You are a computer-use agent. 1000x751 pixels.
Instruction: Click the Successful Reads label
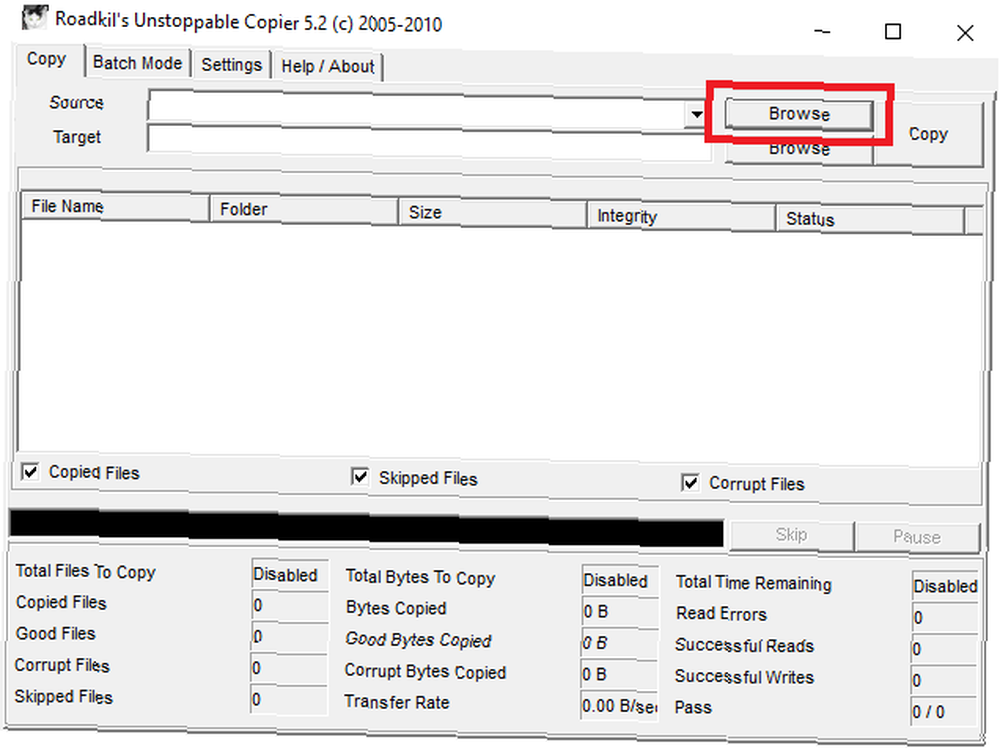coord(744,645)
